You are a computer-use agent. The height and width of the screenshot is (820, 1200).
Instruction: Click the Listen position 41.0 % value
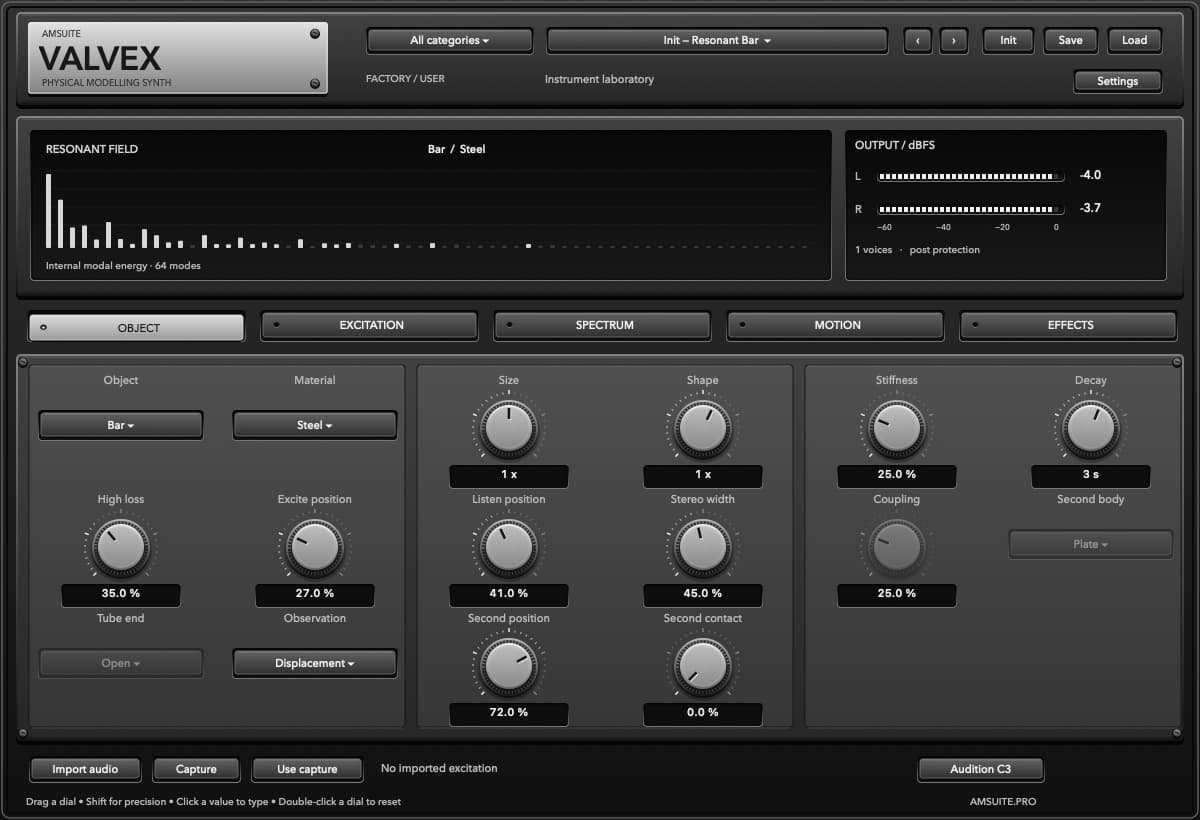point(509,594)
